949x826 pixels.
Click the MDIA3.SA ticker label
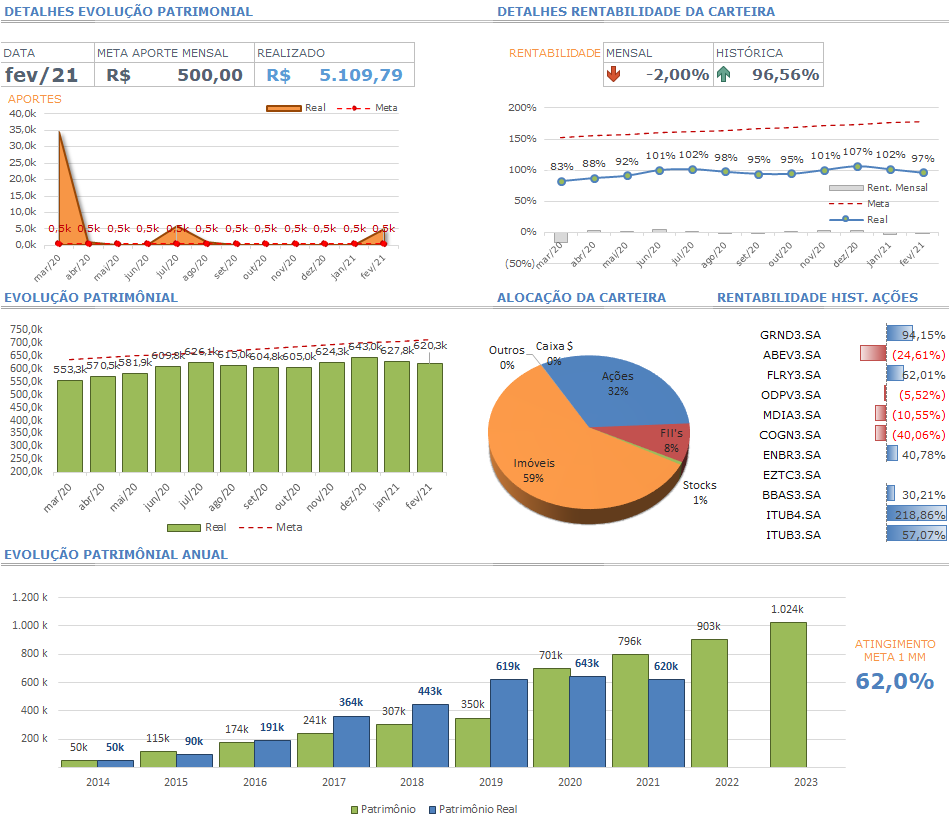(792, 415)
